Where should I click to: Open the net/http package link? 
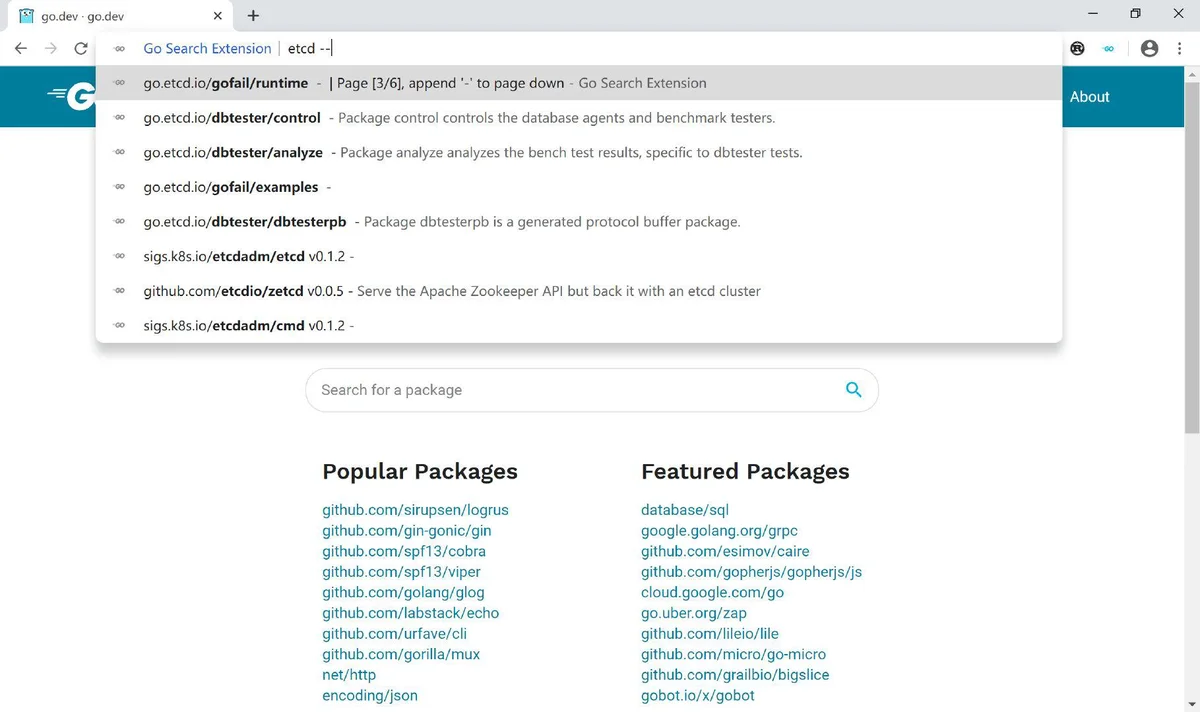tap(349, 675)
